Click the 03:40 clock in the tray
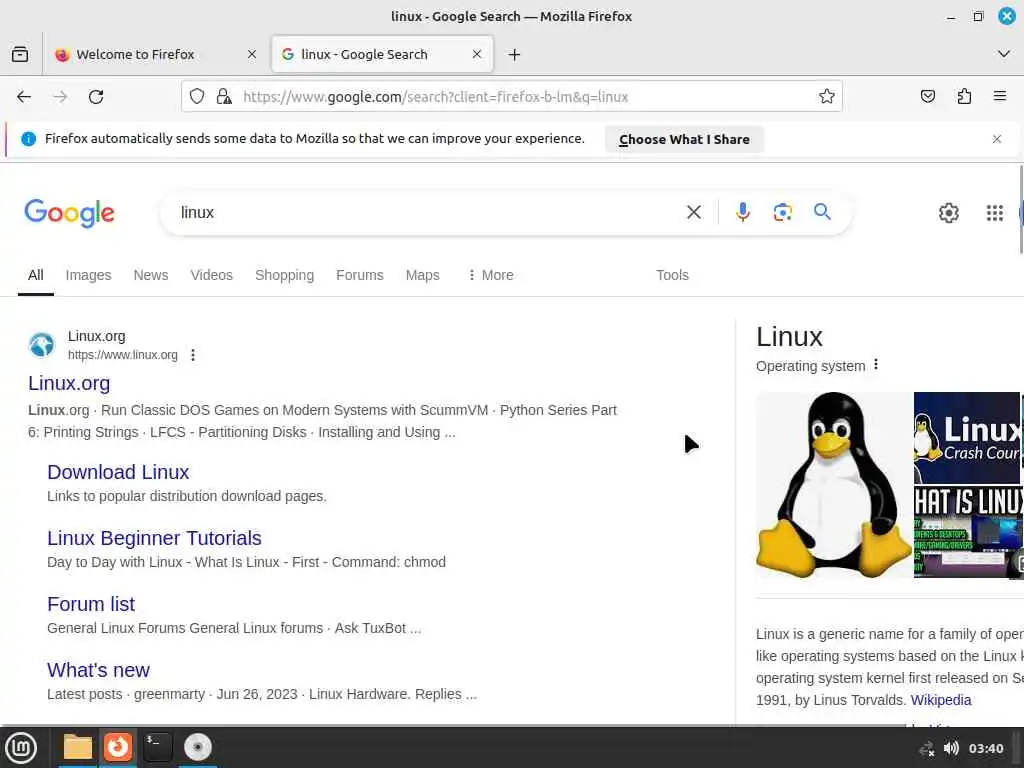The image size is (1024, 768). (x=986, y=748)
